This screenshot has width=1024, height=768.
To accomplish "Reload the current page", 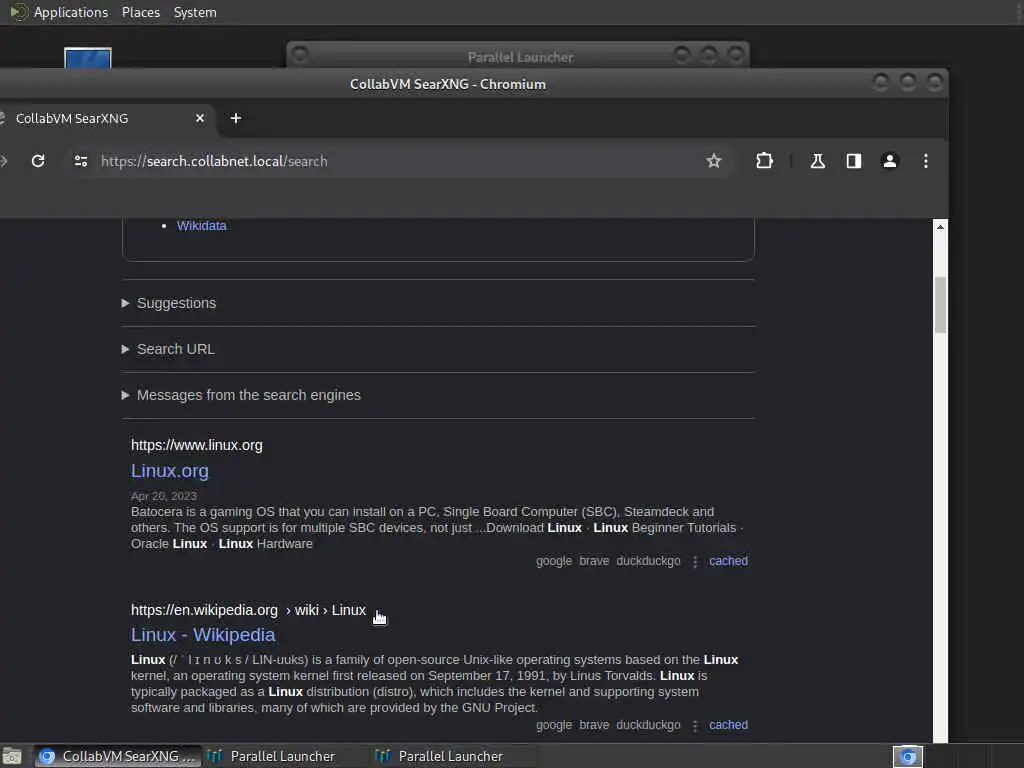I will [38, 161].
